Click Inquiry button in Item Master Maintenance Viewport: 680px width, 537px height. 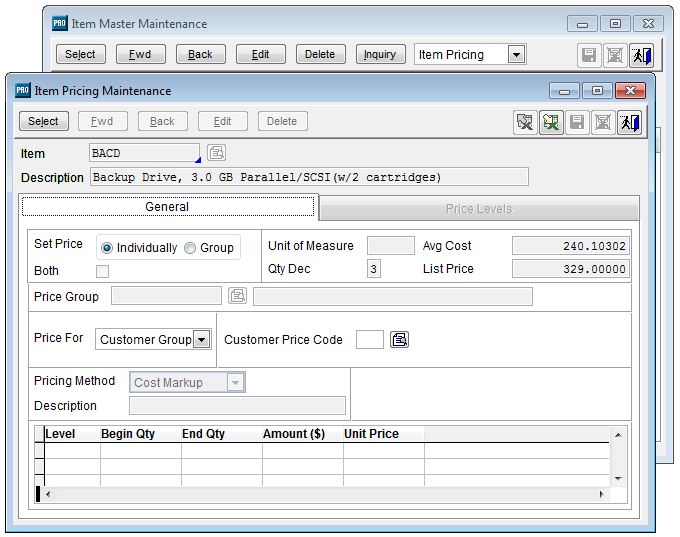pos(380,54)
